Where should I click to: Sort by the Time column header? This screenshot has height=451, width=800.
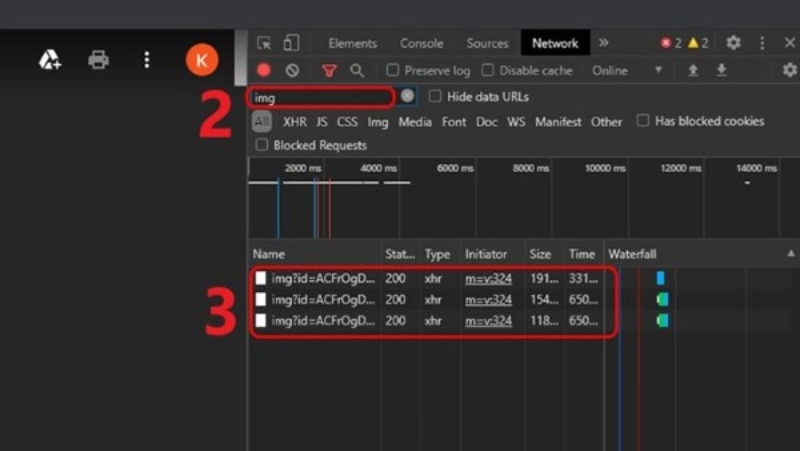click(582, 254)
